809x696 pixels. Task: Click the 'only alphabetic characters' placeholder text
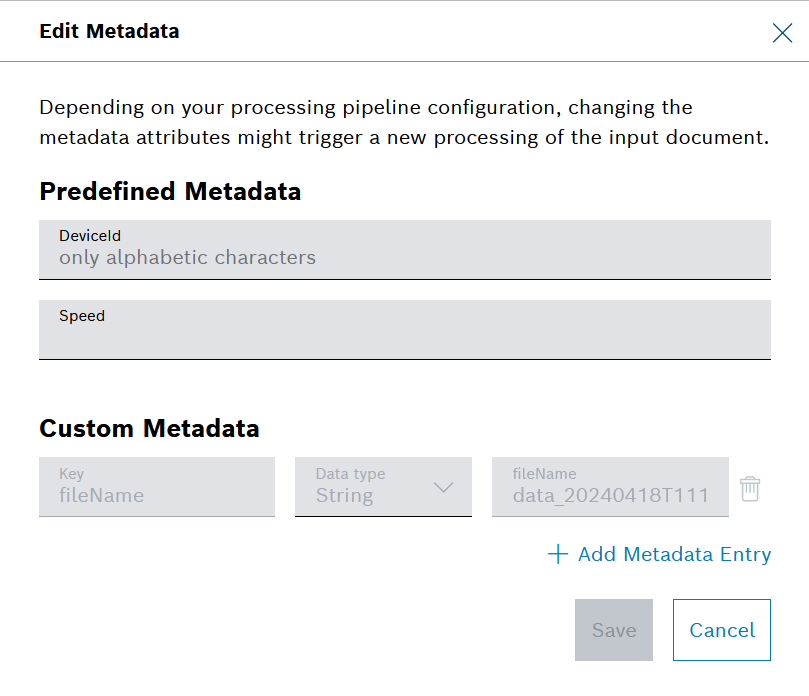pos(187,258)
